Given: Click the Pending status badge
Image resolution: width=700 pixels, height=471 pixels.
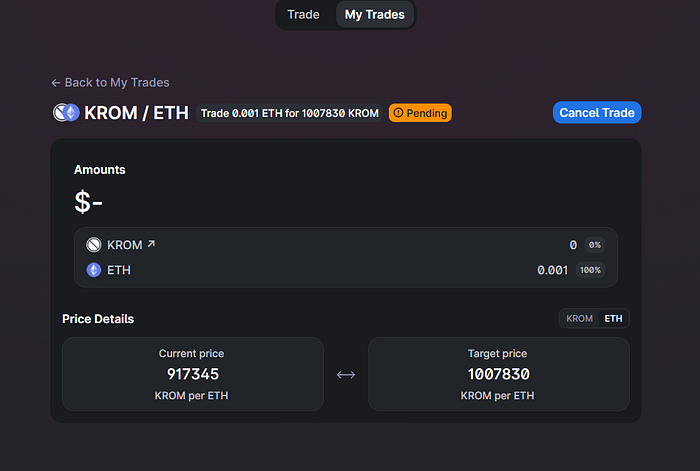Looking at the screenshot, I should tap(420, 113).
